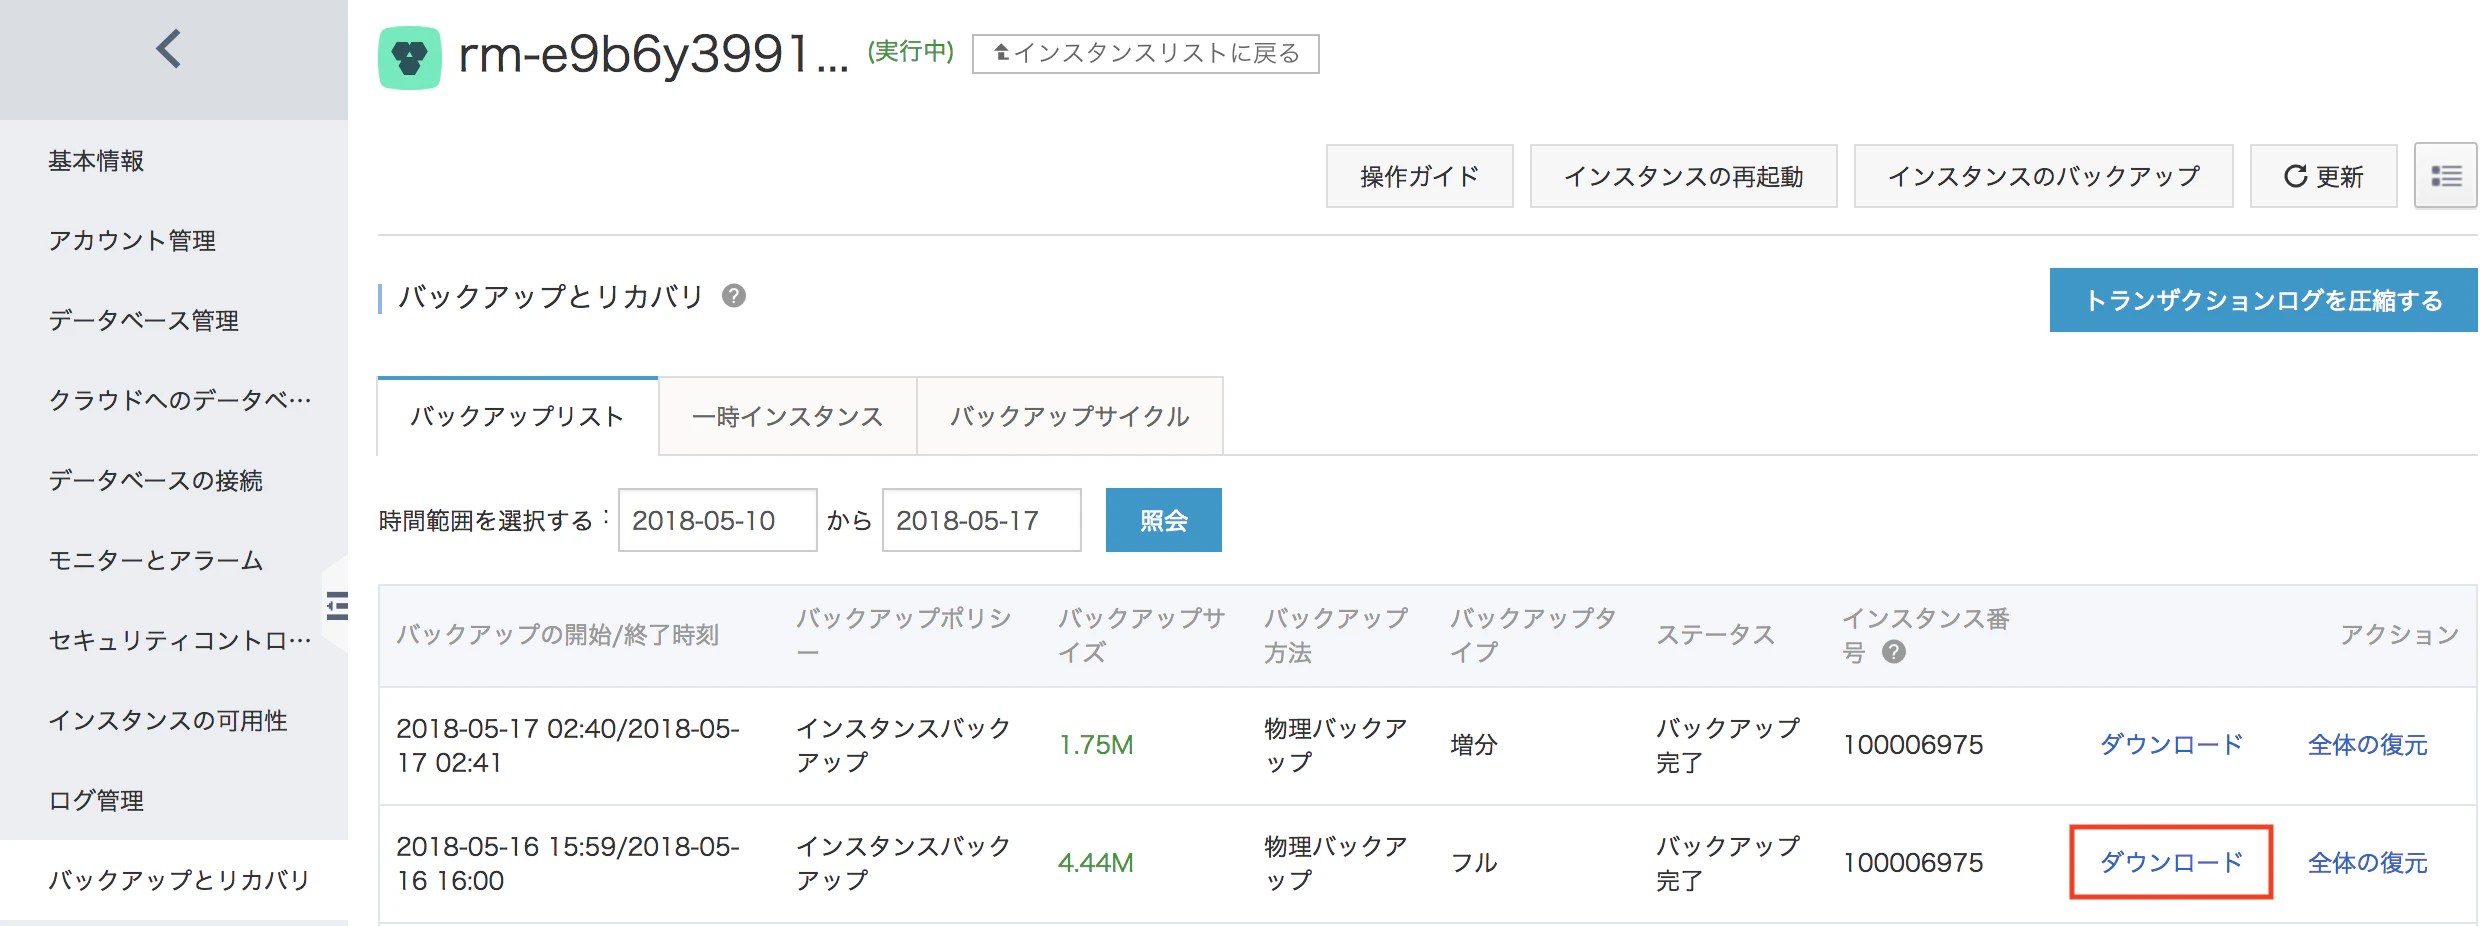Open モニターとアラーム in the sidebar
This screenshot has width=2488, height=926.
(x=174, y=560)
